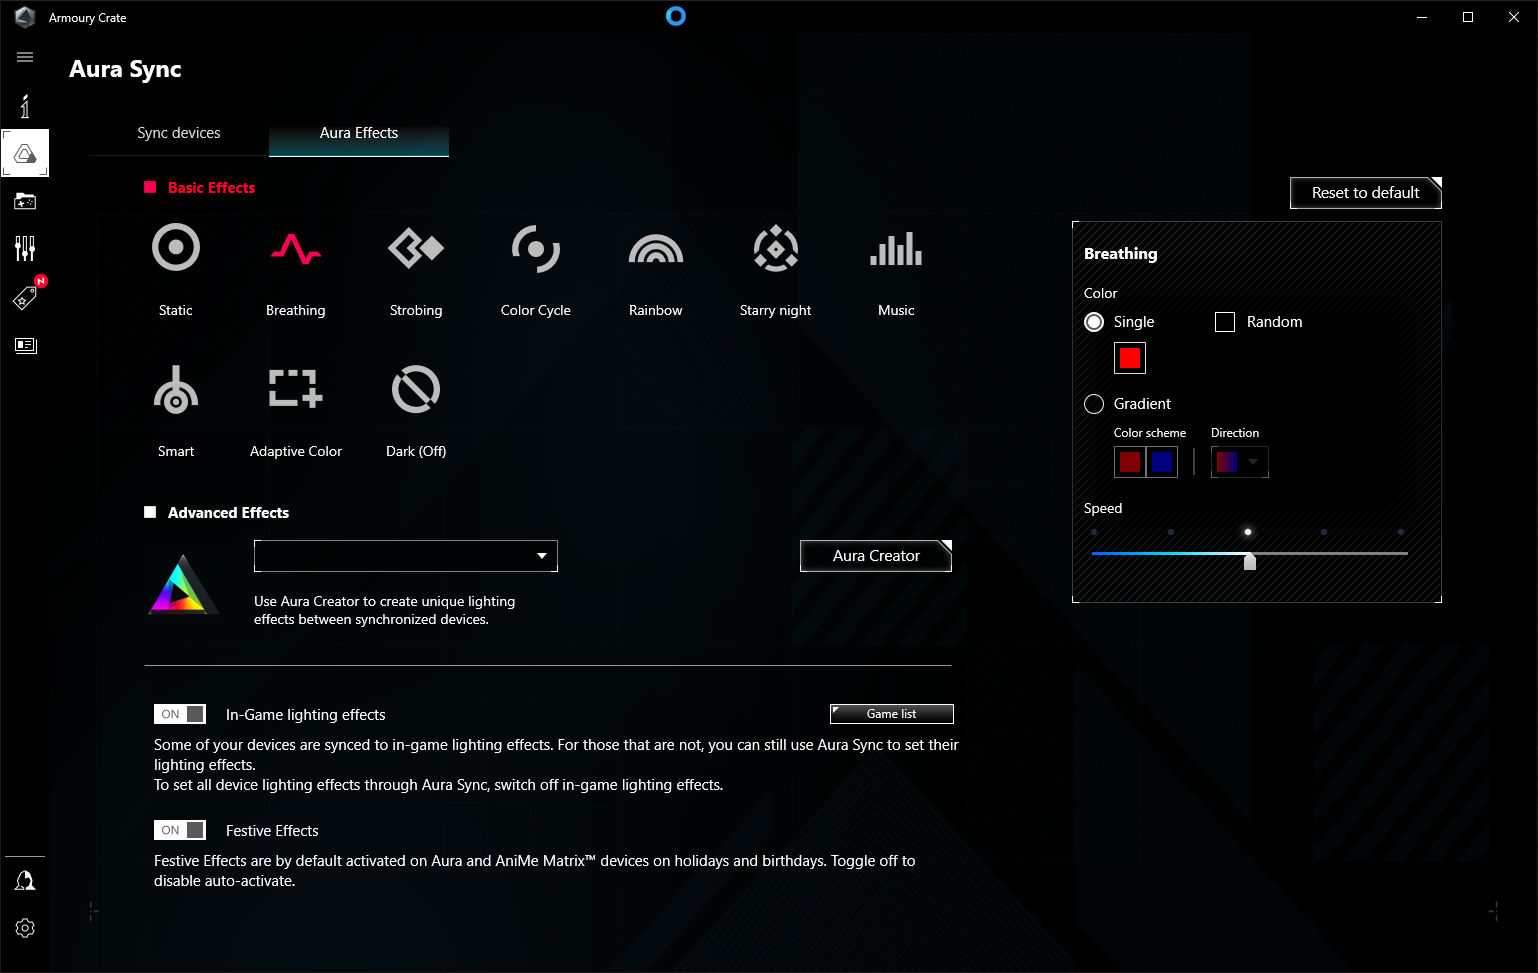Image resolution: width=1538 pixels, height=973 pixels.
Task: Toggle In-Game lighting effects switch
Action: click(180, 714)
